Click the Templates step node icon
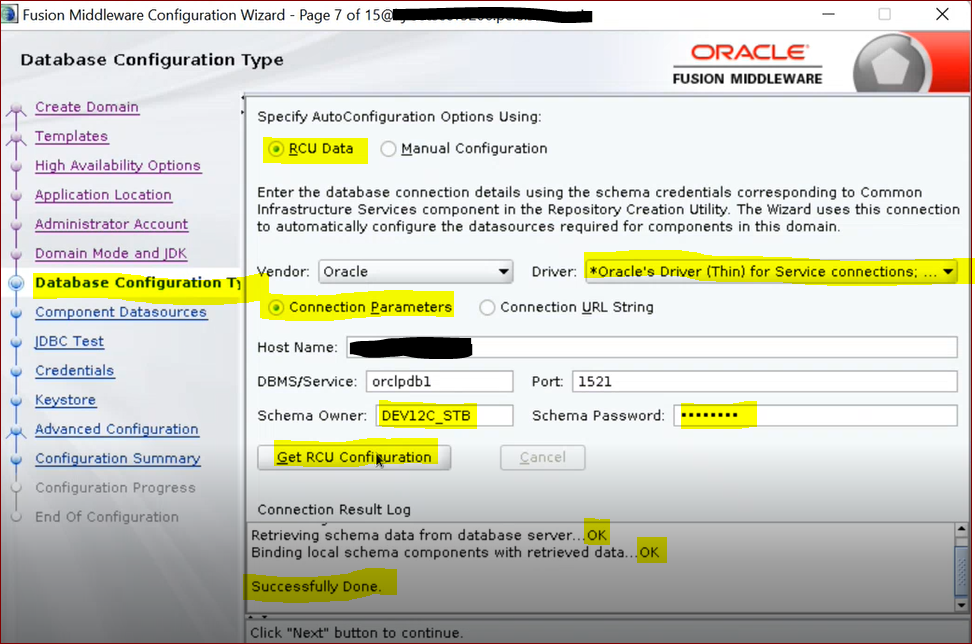The image size is (976, 644). (16, 138)
